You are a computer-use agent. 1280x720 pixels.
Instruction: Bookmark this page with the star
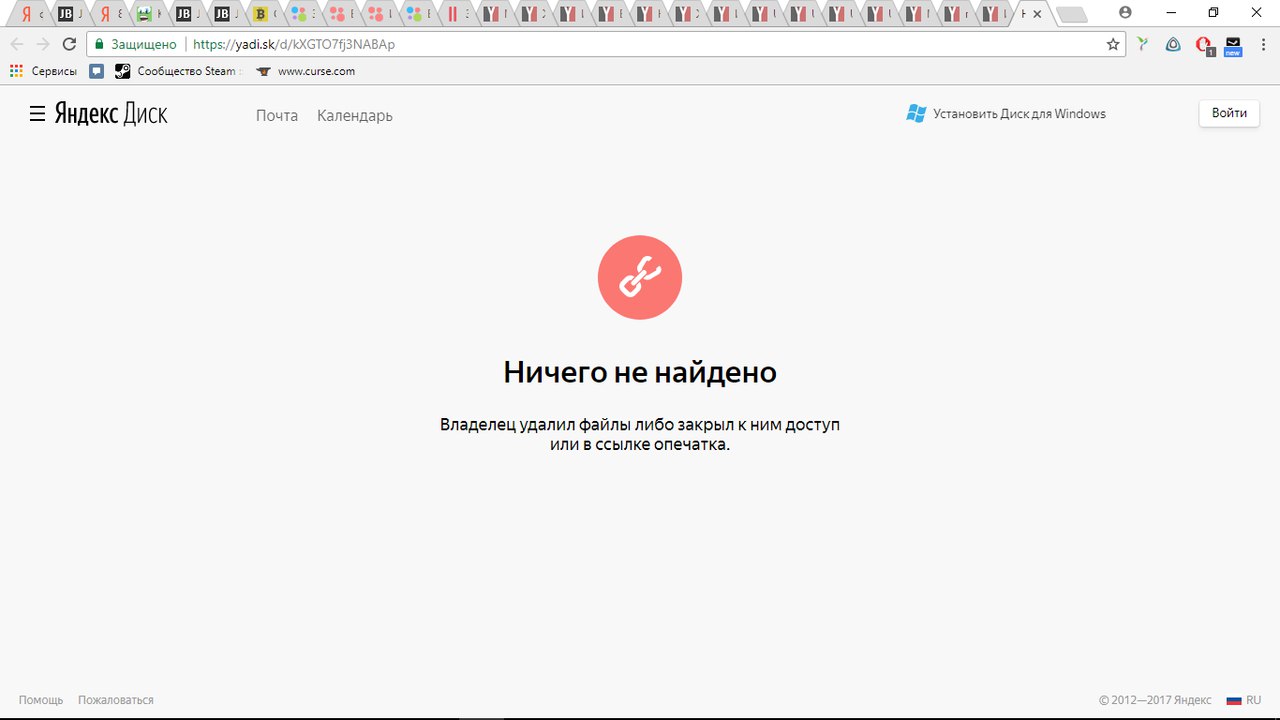(x=1113, y=44)
